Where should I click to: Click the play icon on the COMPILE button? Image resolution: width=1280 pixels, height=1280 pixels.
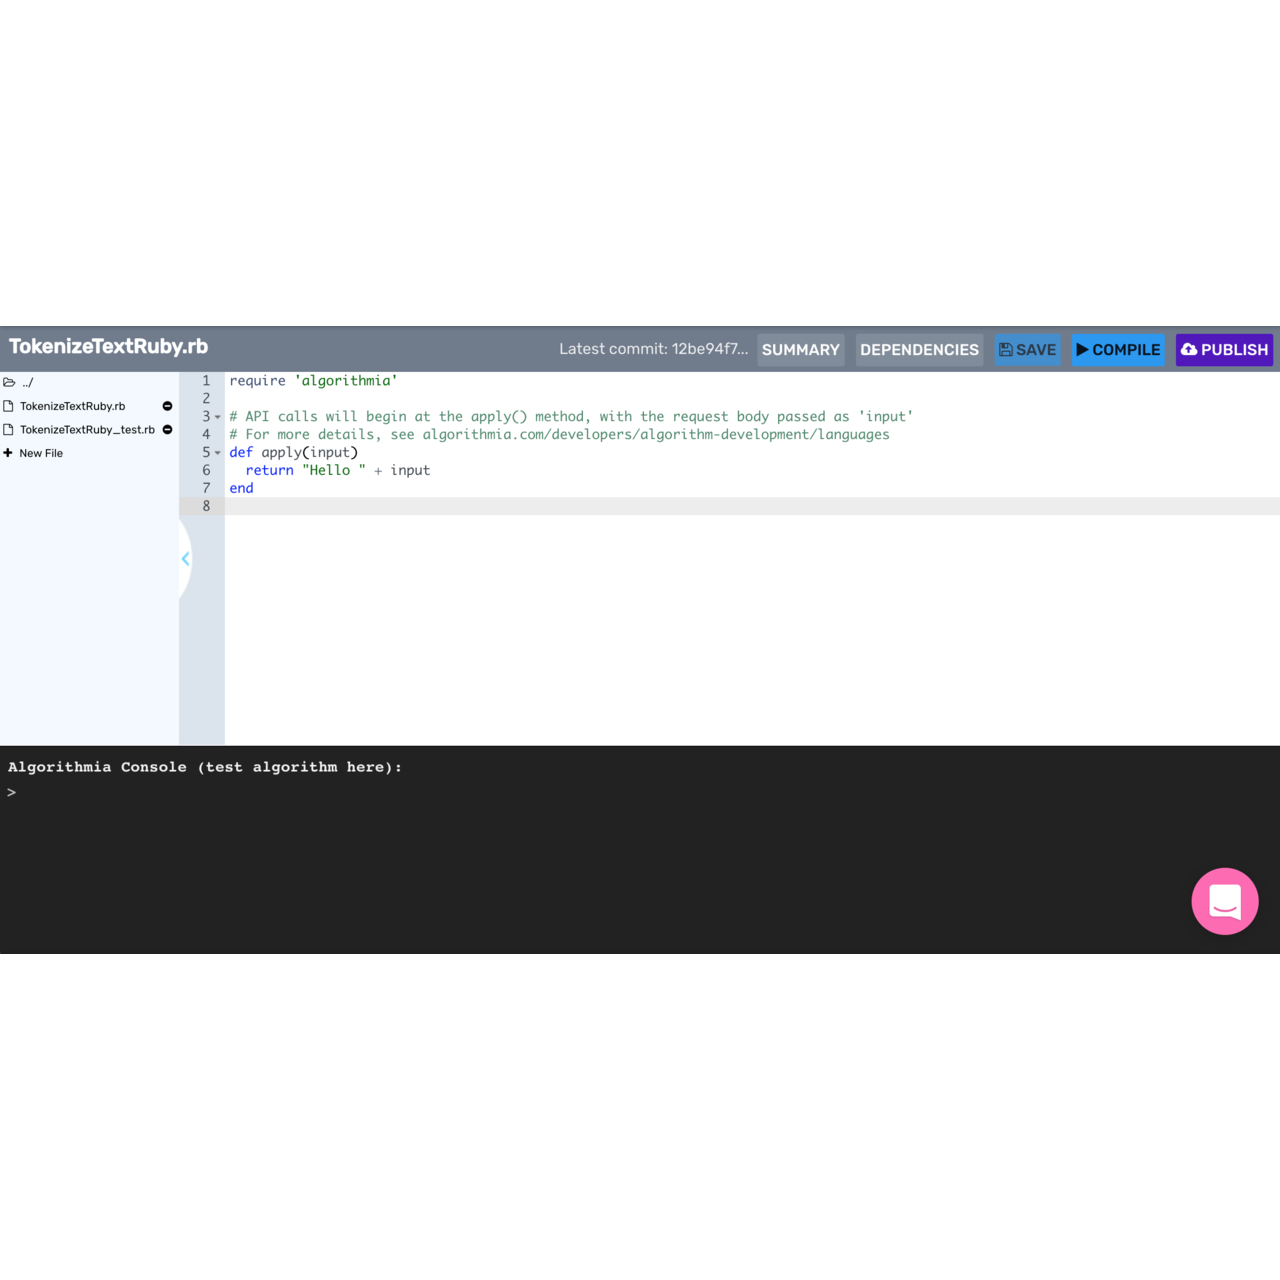pyautogui.click(x=1083, y=350)
